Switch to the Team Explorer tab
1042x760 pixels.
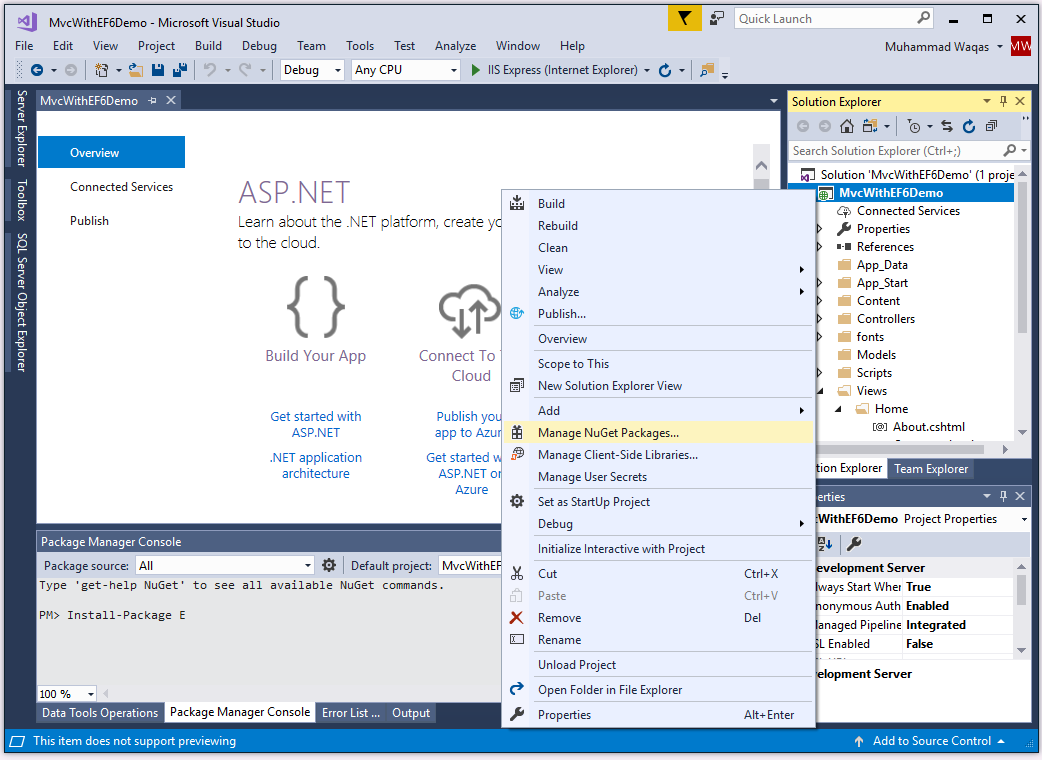[930, 468]
